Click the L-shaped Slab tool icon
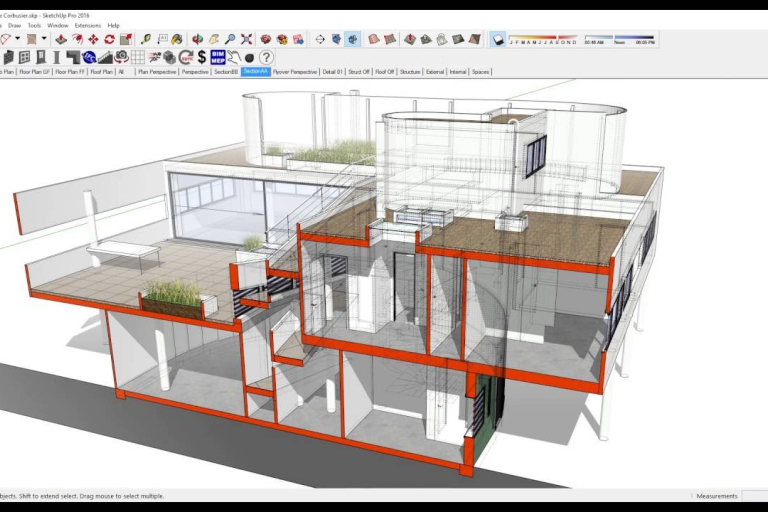The height and width of the screenshot is (512, 768). (x=73, y=57)
